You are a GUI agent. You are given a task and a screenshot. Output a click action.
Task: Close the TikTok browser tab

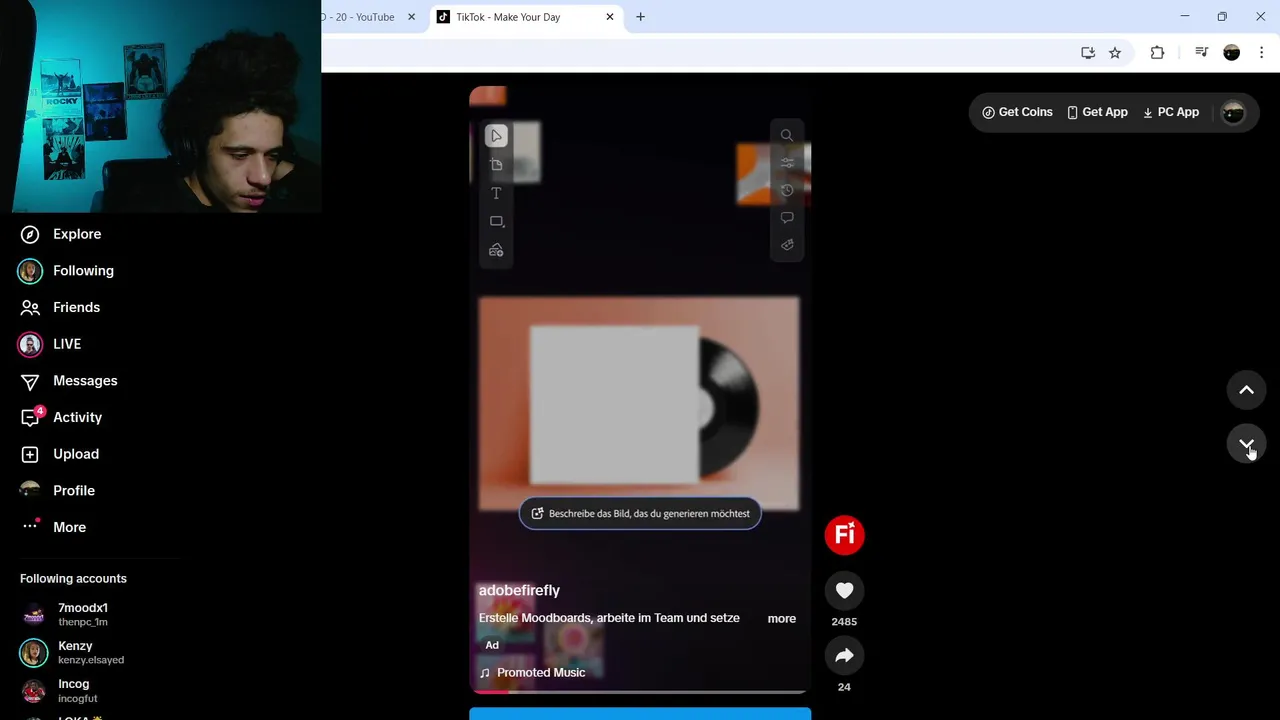tap(609, 17)
